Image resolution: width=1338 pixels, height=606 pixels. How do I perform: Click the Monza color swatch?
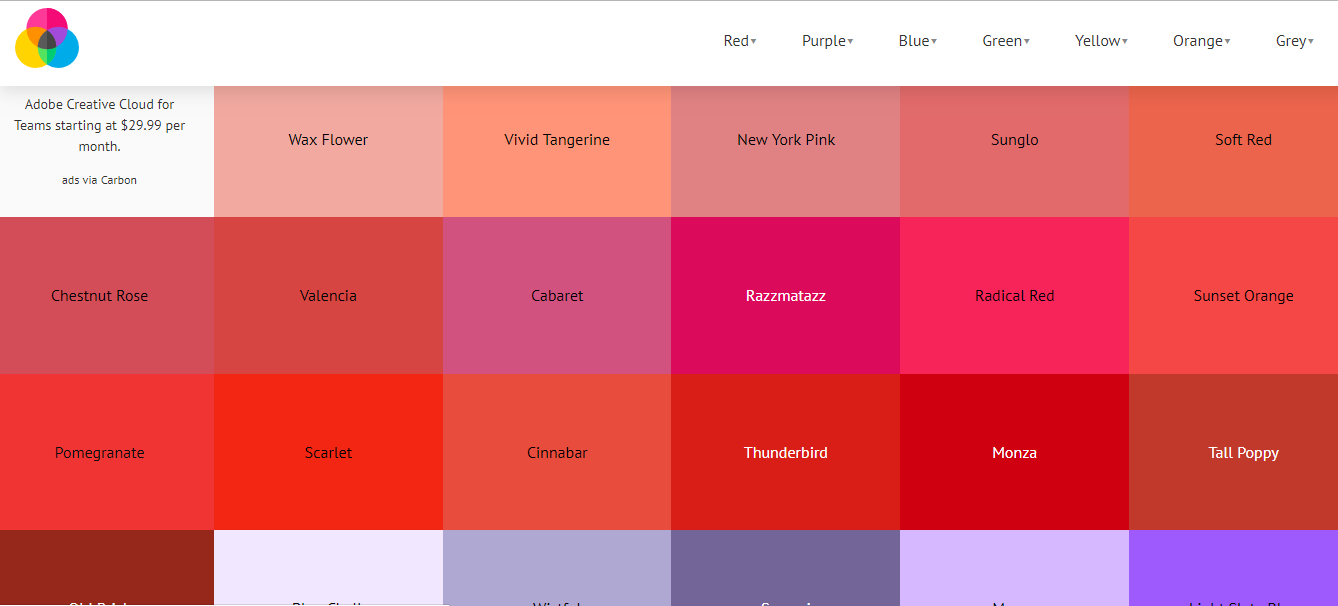(1014, 453)
